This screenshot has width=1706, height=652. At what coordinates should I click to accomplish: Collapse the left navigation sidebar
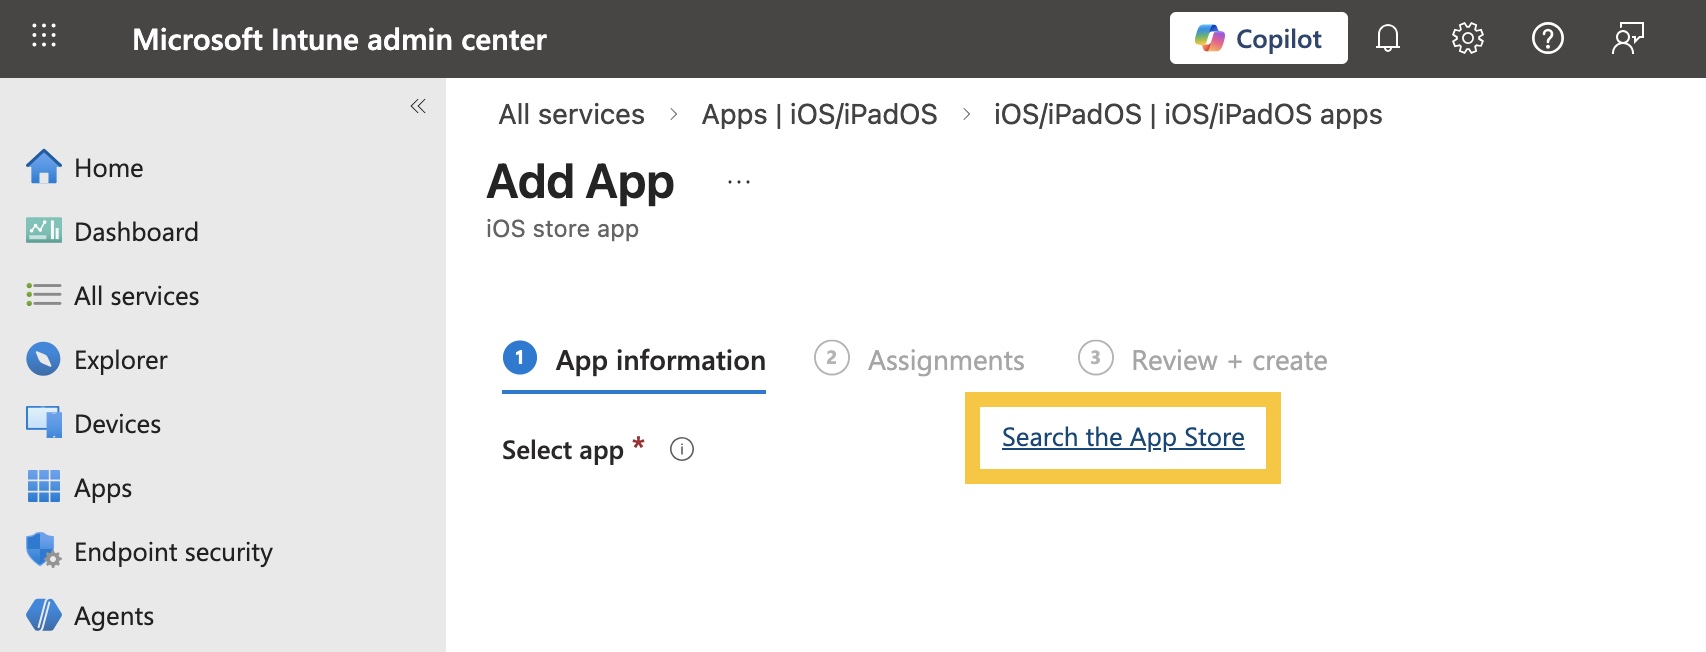418,106
